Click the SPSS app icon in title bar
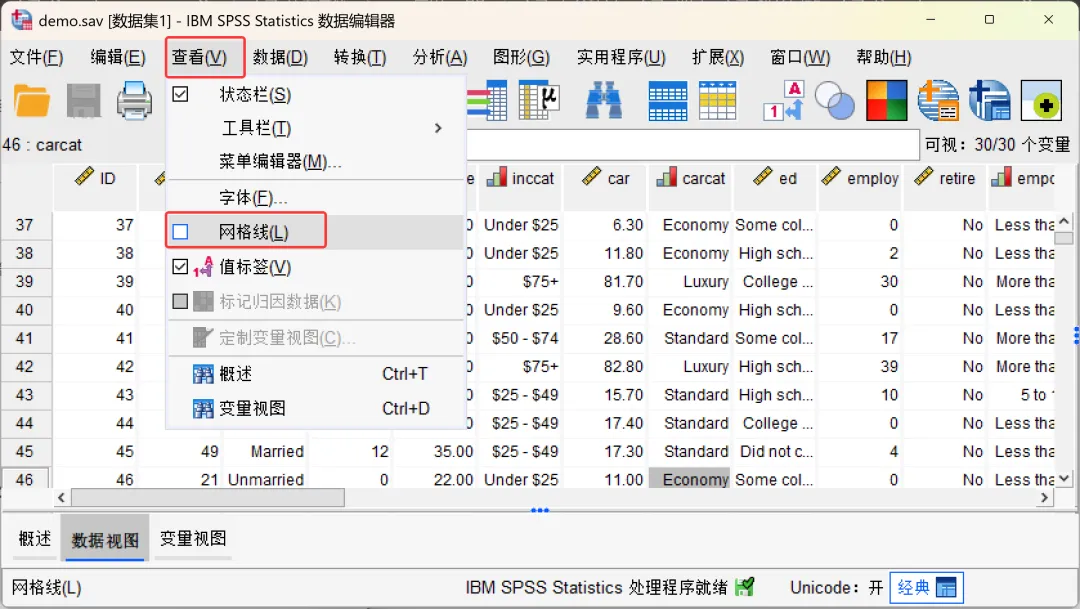 pyautogui.click(x=21, y=20)
